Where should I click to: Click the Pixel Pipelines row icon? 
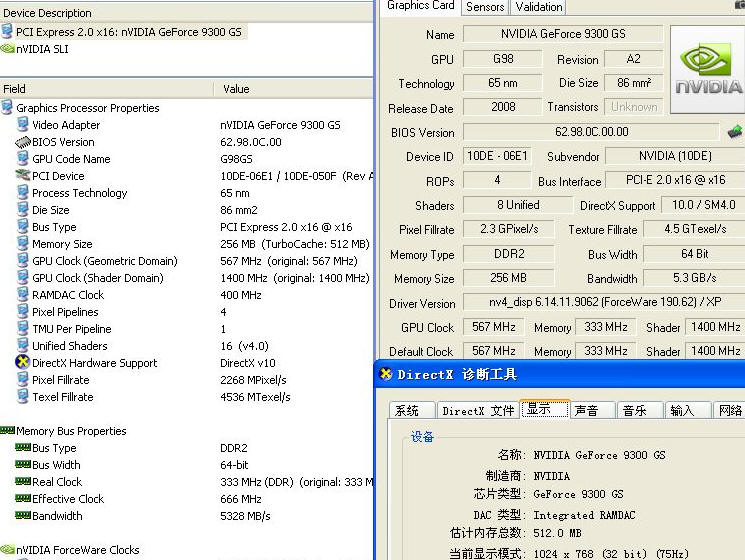pos(22,312)
